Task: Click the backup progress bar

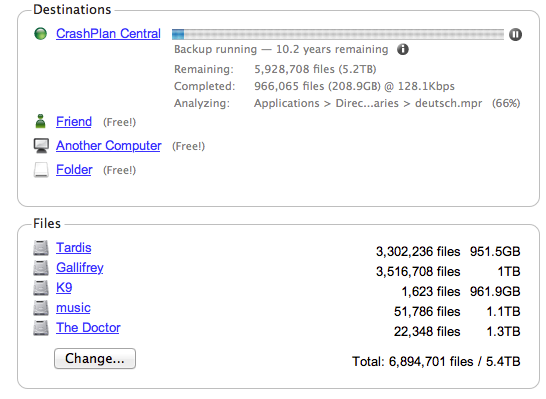Action: [x=338, y=34]
